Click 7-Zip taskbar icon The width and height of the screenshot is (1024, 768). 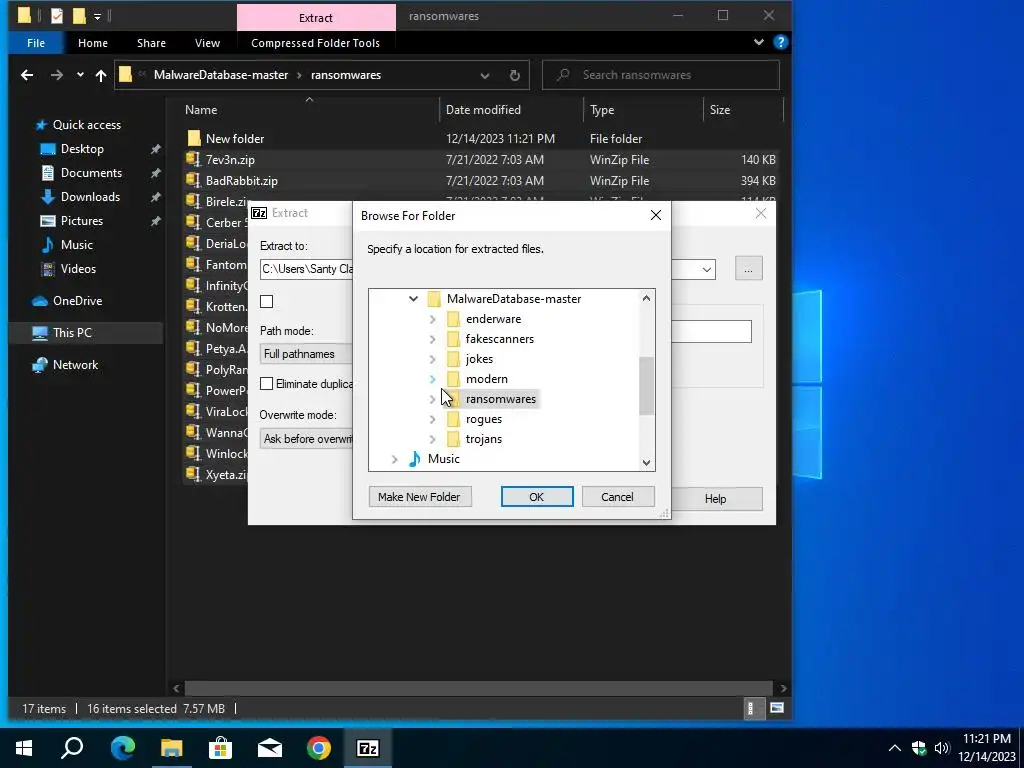pos(368,748)
